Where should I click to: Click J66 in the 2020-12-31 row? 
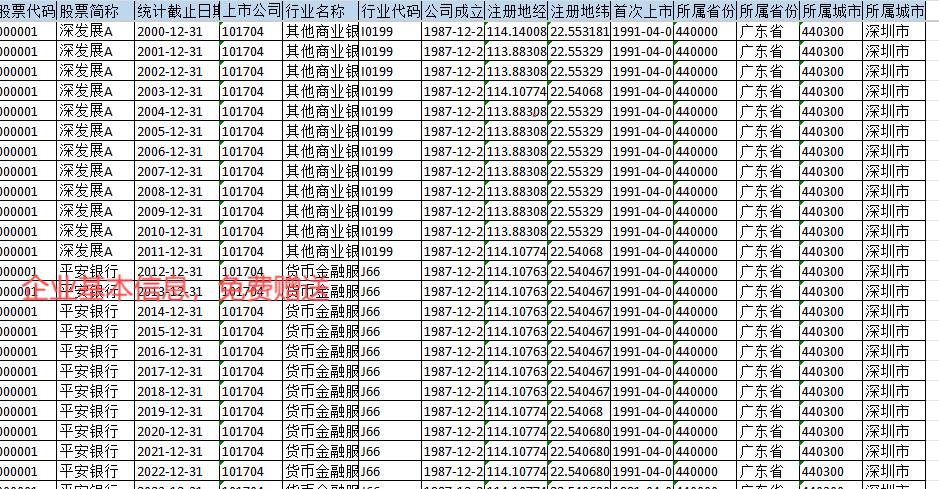[x=390, y=432]
